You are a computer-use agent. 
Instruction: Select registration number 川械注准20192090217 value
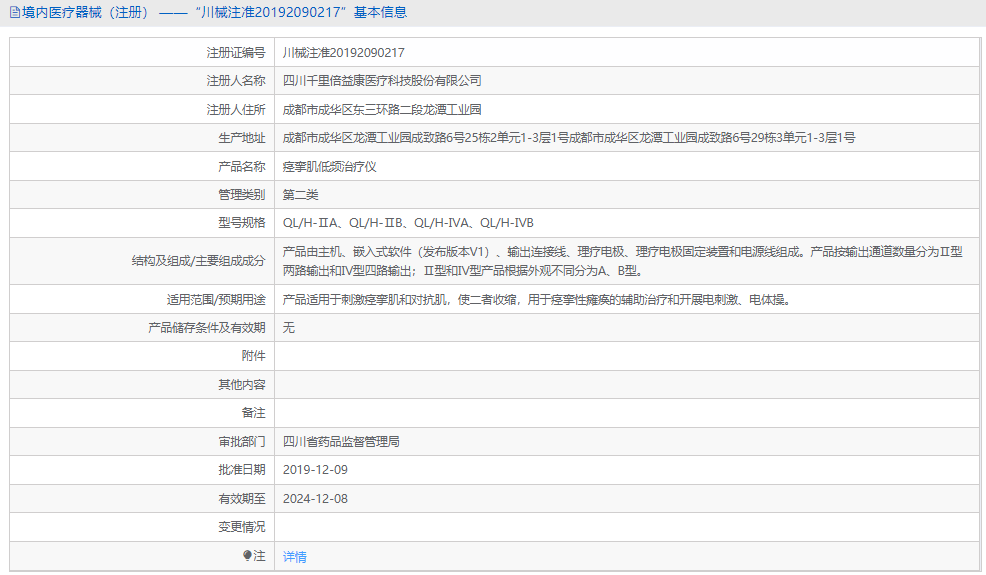[x=343, y=53]
